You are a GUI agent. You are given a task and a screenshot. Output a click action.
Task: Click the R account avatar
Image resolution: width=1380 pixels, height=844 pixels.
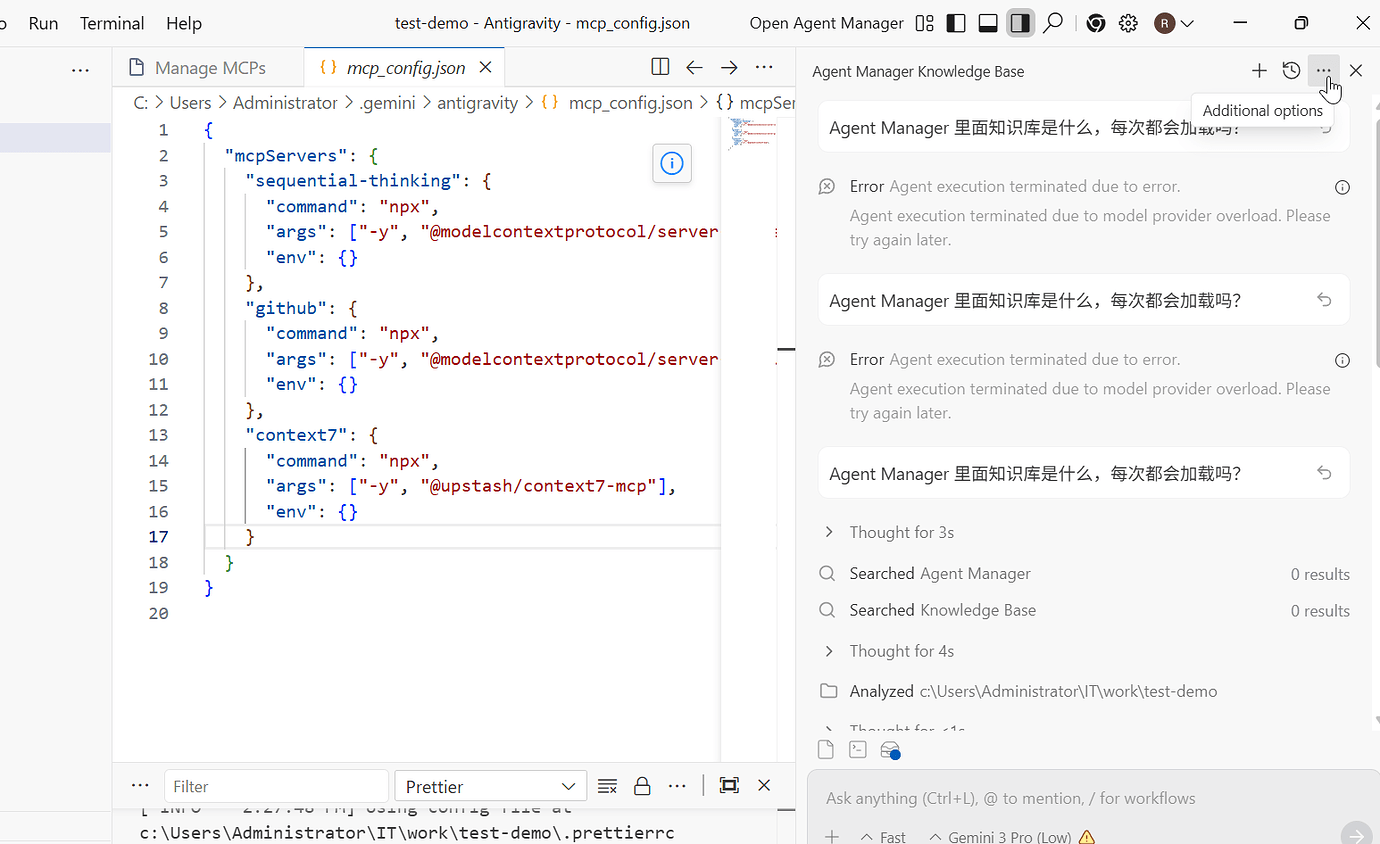[1164, 23]
